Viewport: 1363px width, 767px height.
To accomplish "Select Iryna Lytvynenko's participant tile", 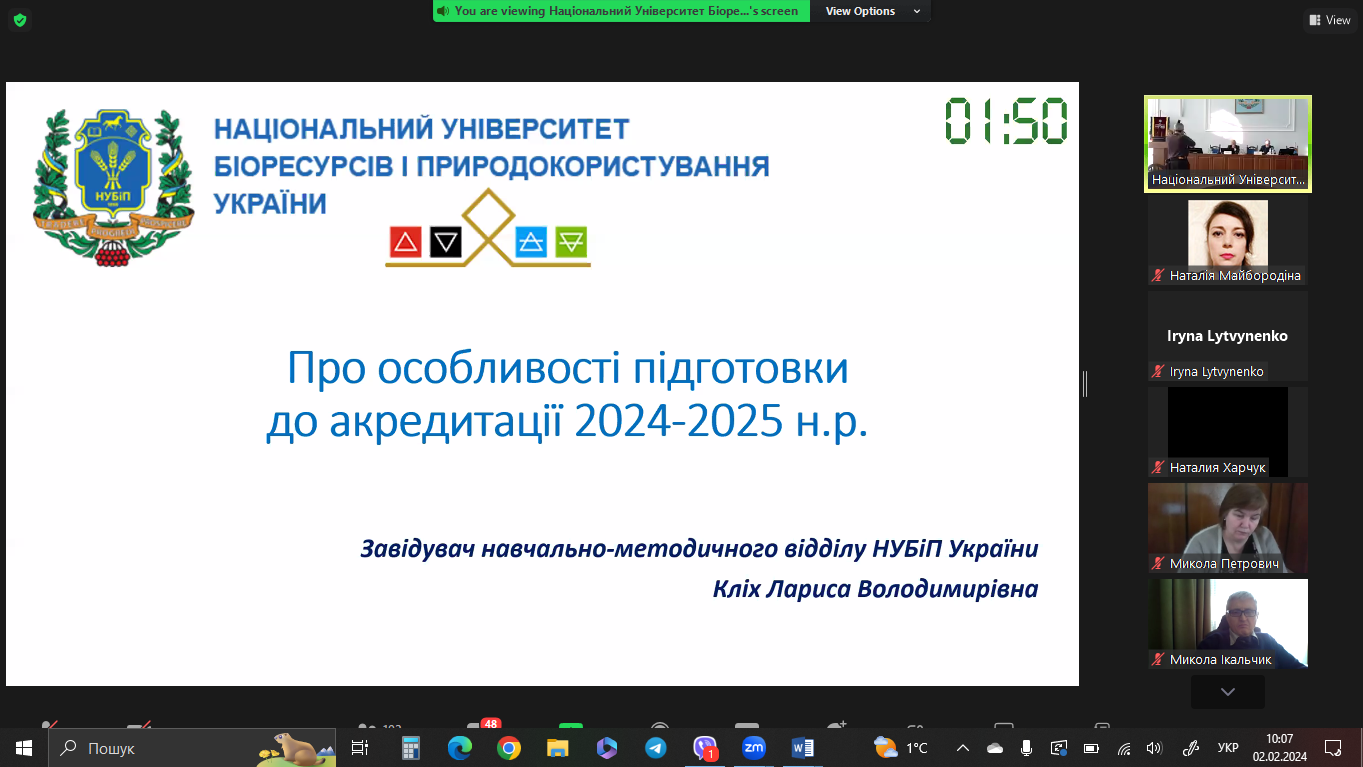I will click(x=1228, y=336).
